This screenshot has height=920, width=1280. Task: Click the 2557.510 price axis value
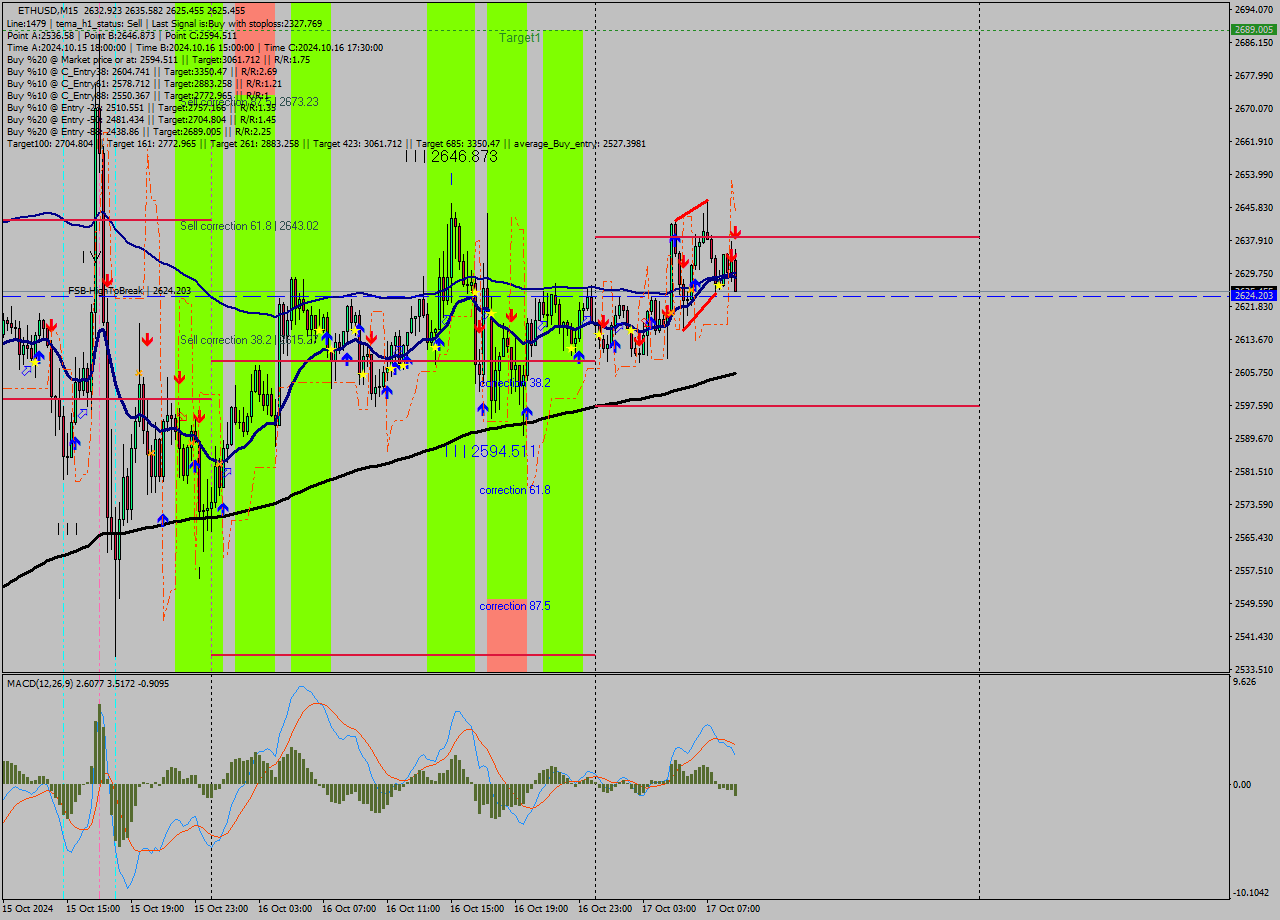(1253, 570)
